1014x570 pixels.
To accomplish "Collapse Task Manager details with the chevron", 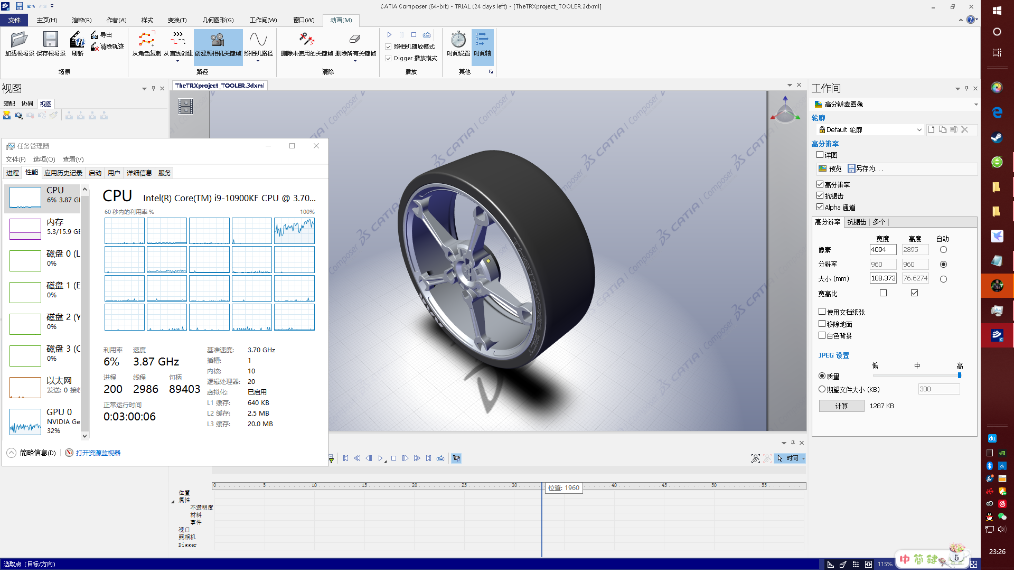I will pos(12,453).
